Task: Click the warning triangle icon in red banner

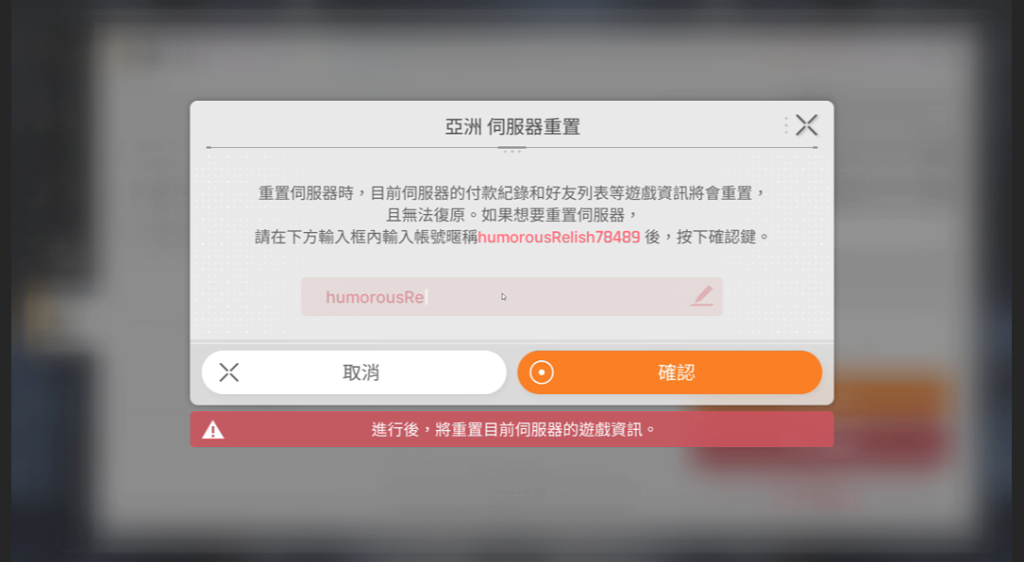Action: pos(213,429)
